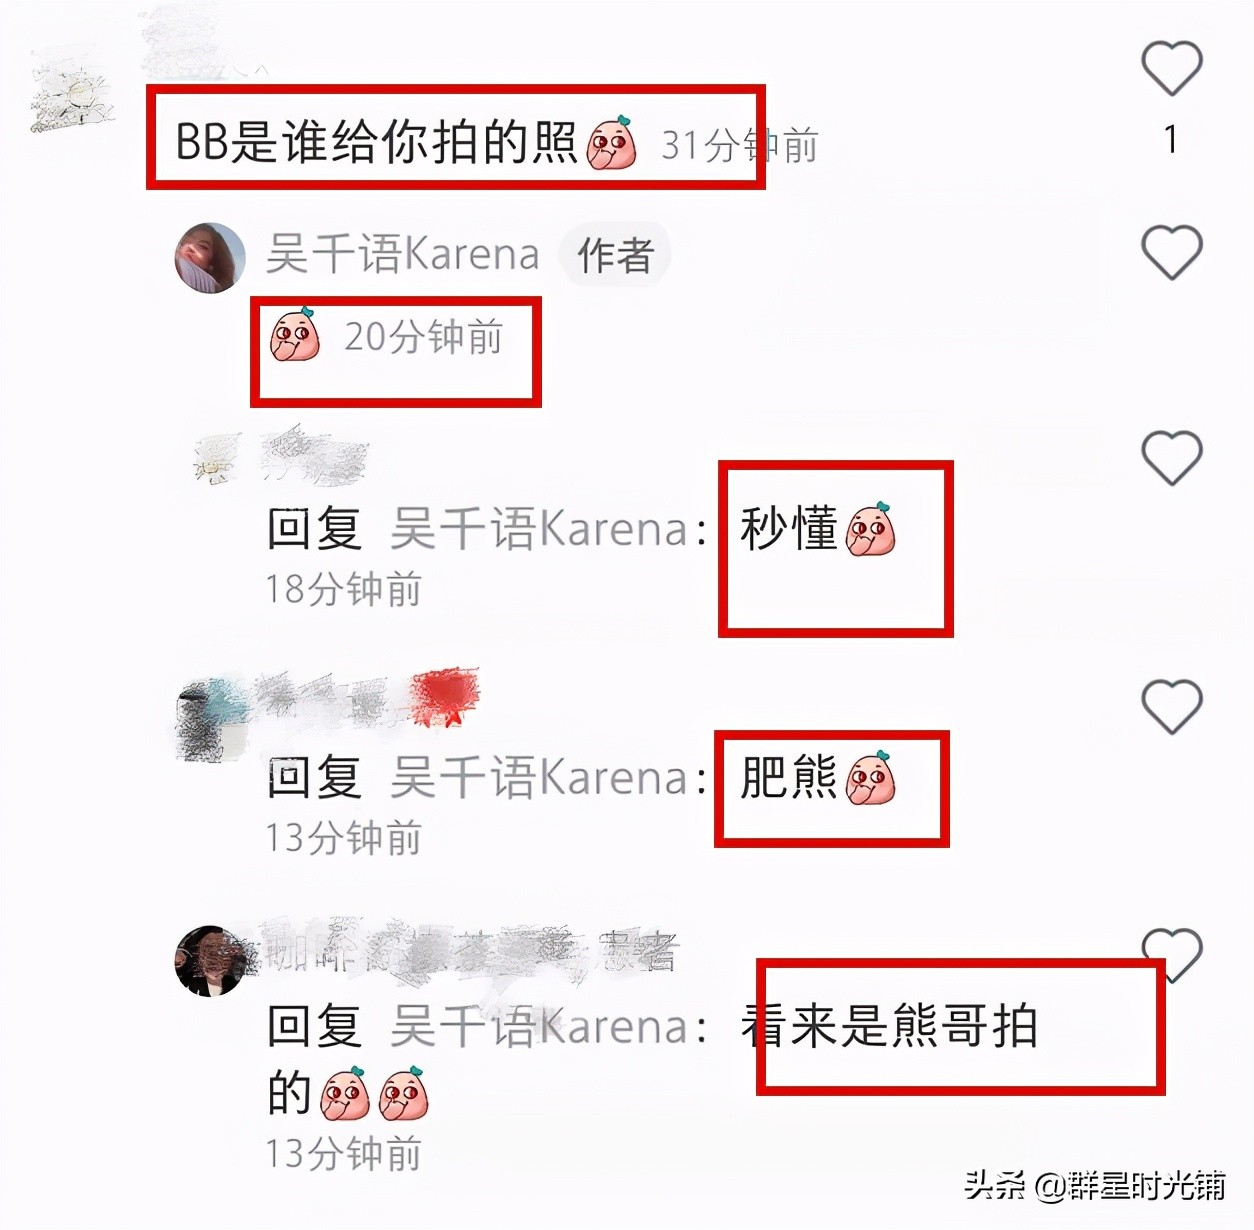Tap emoji in 吴千语Karena's reply

(295, 336)
